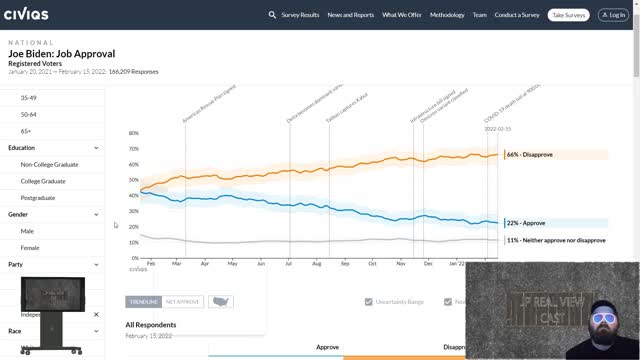Click the Take Surveys button

(568, 15)
